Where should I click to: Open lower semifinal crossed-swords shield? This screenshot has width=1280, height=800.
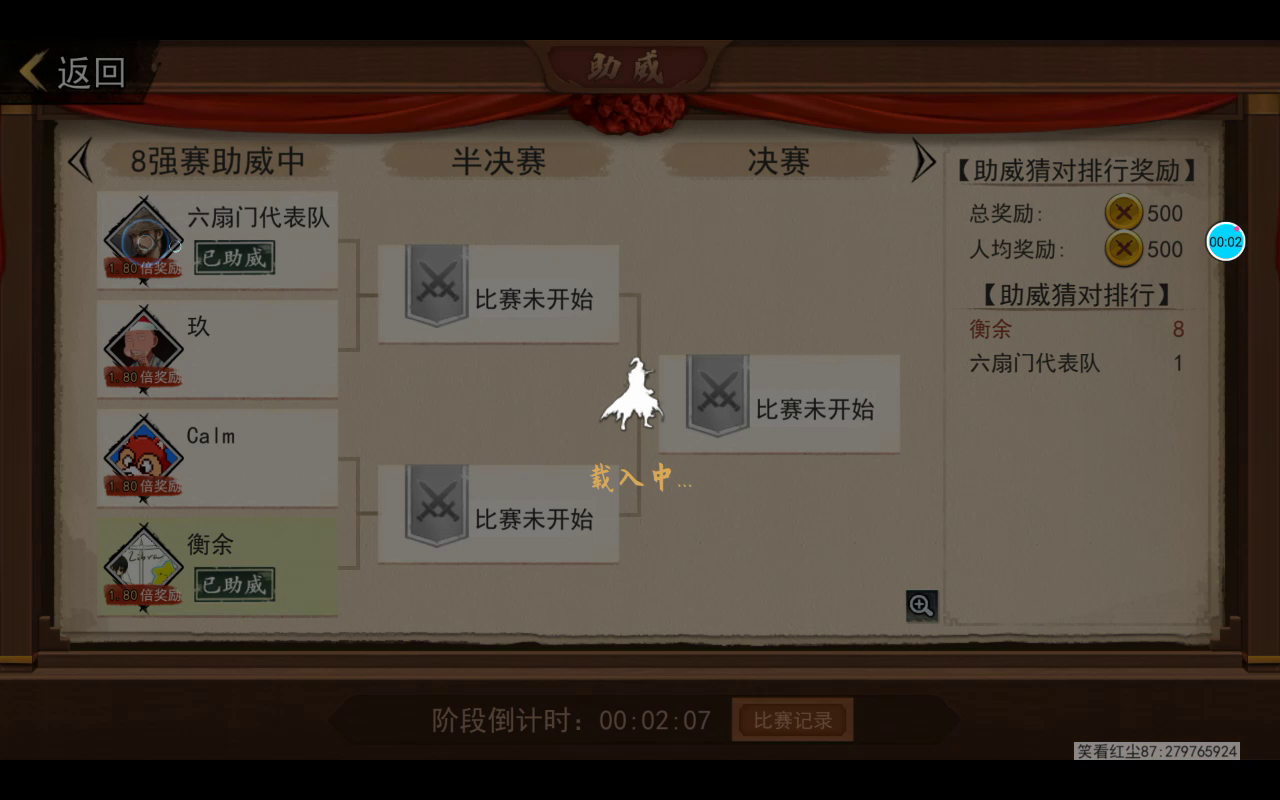pyautogui.click(x=437, y=506)
